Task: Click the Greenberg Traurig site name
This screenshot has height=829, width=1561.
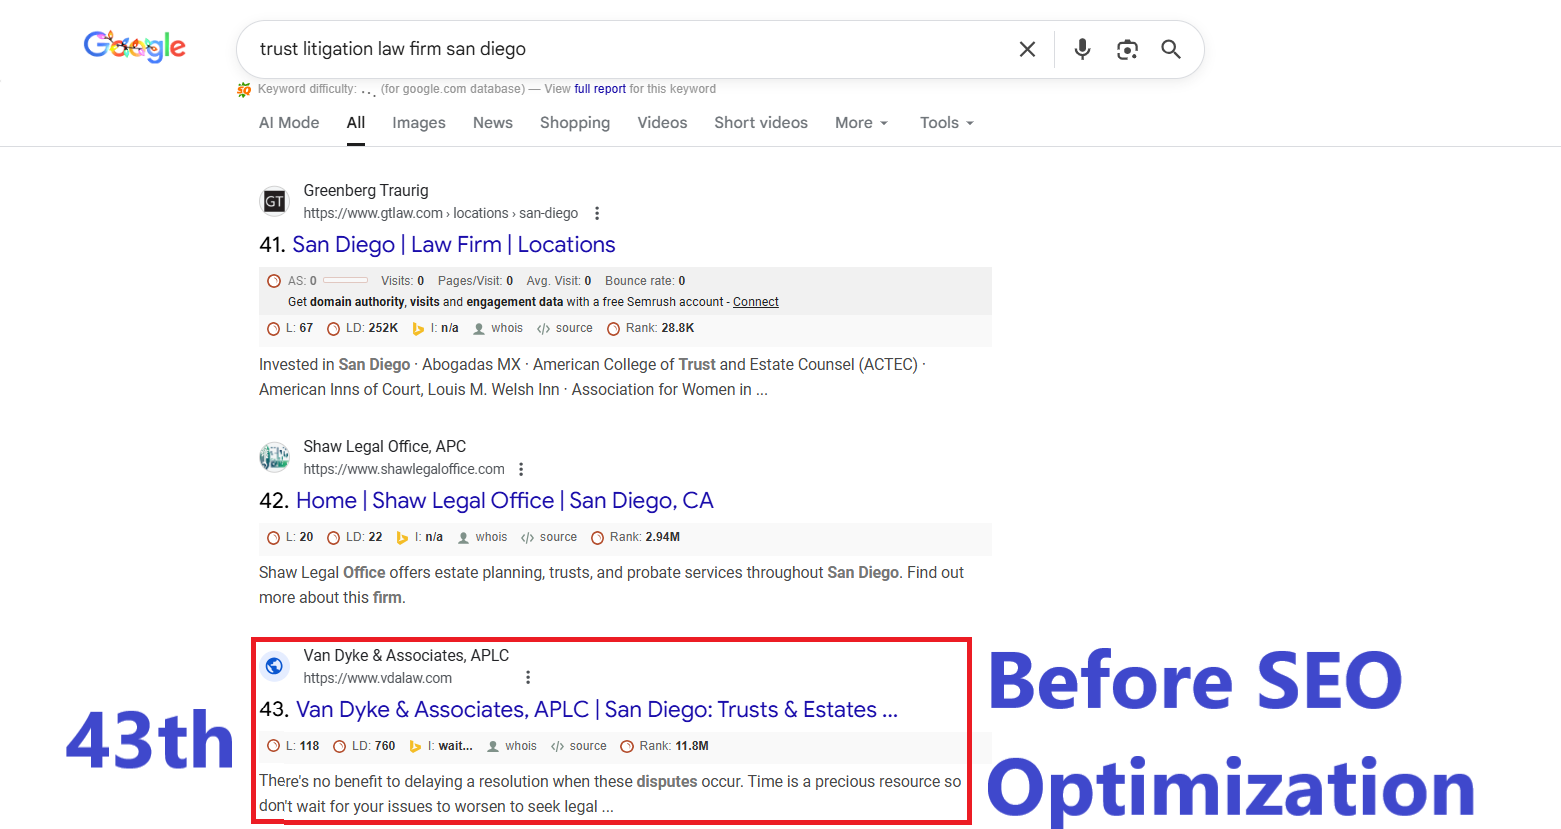Action: click(x=366, y=190)
